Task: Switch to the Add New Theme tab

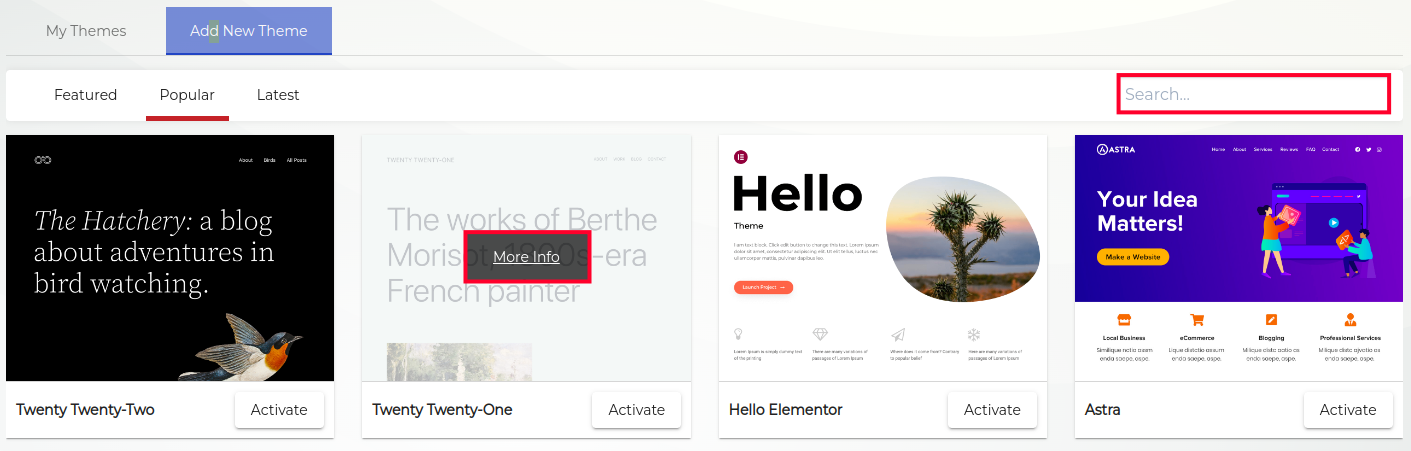Action: click(248, 30)
